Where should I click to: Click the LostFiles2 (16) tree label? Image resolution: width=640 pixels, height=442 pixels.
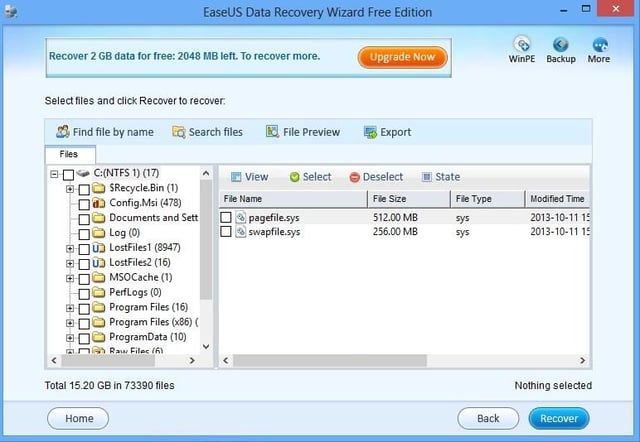point(140,262)
